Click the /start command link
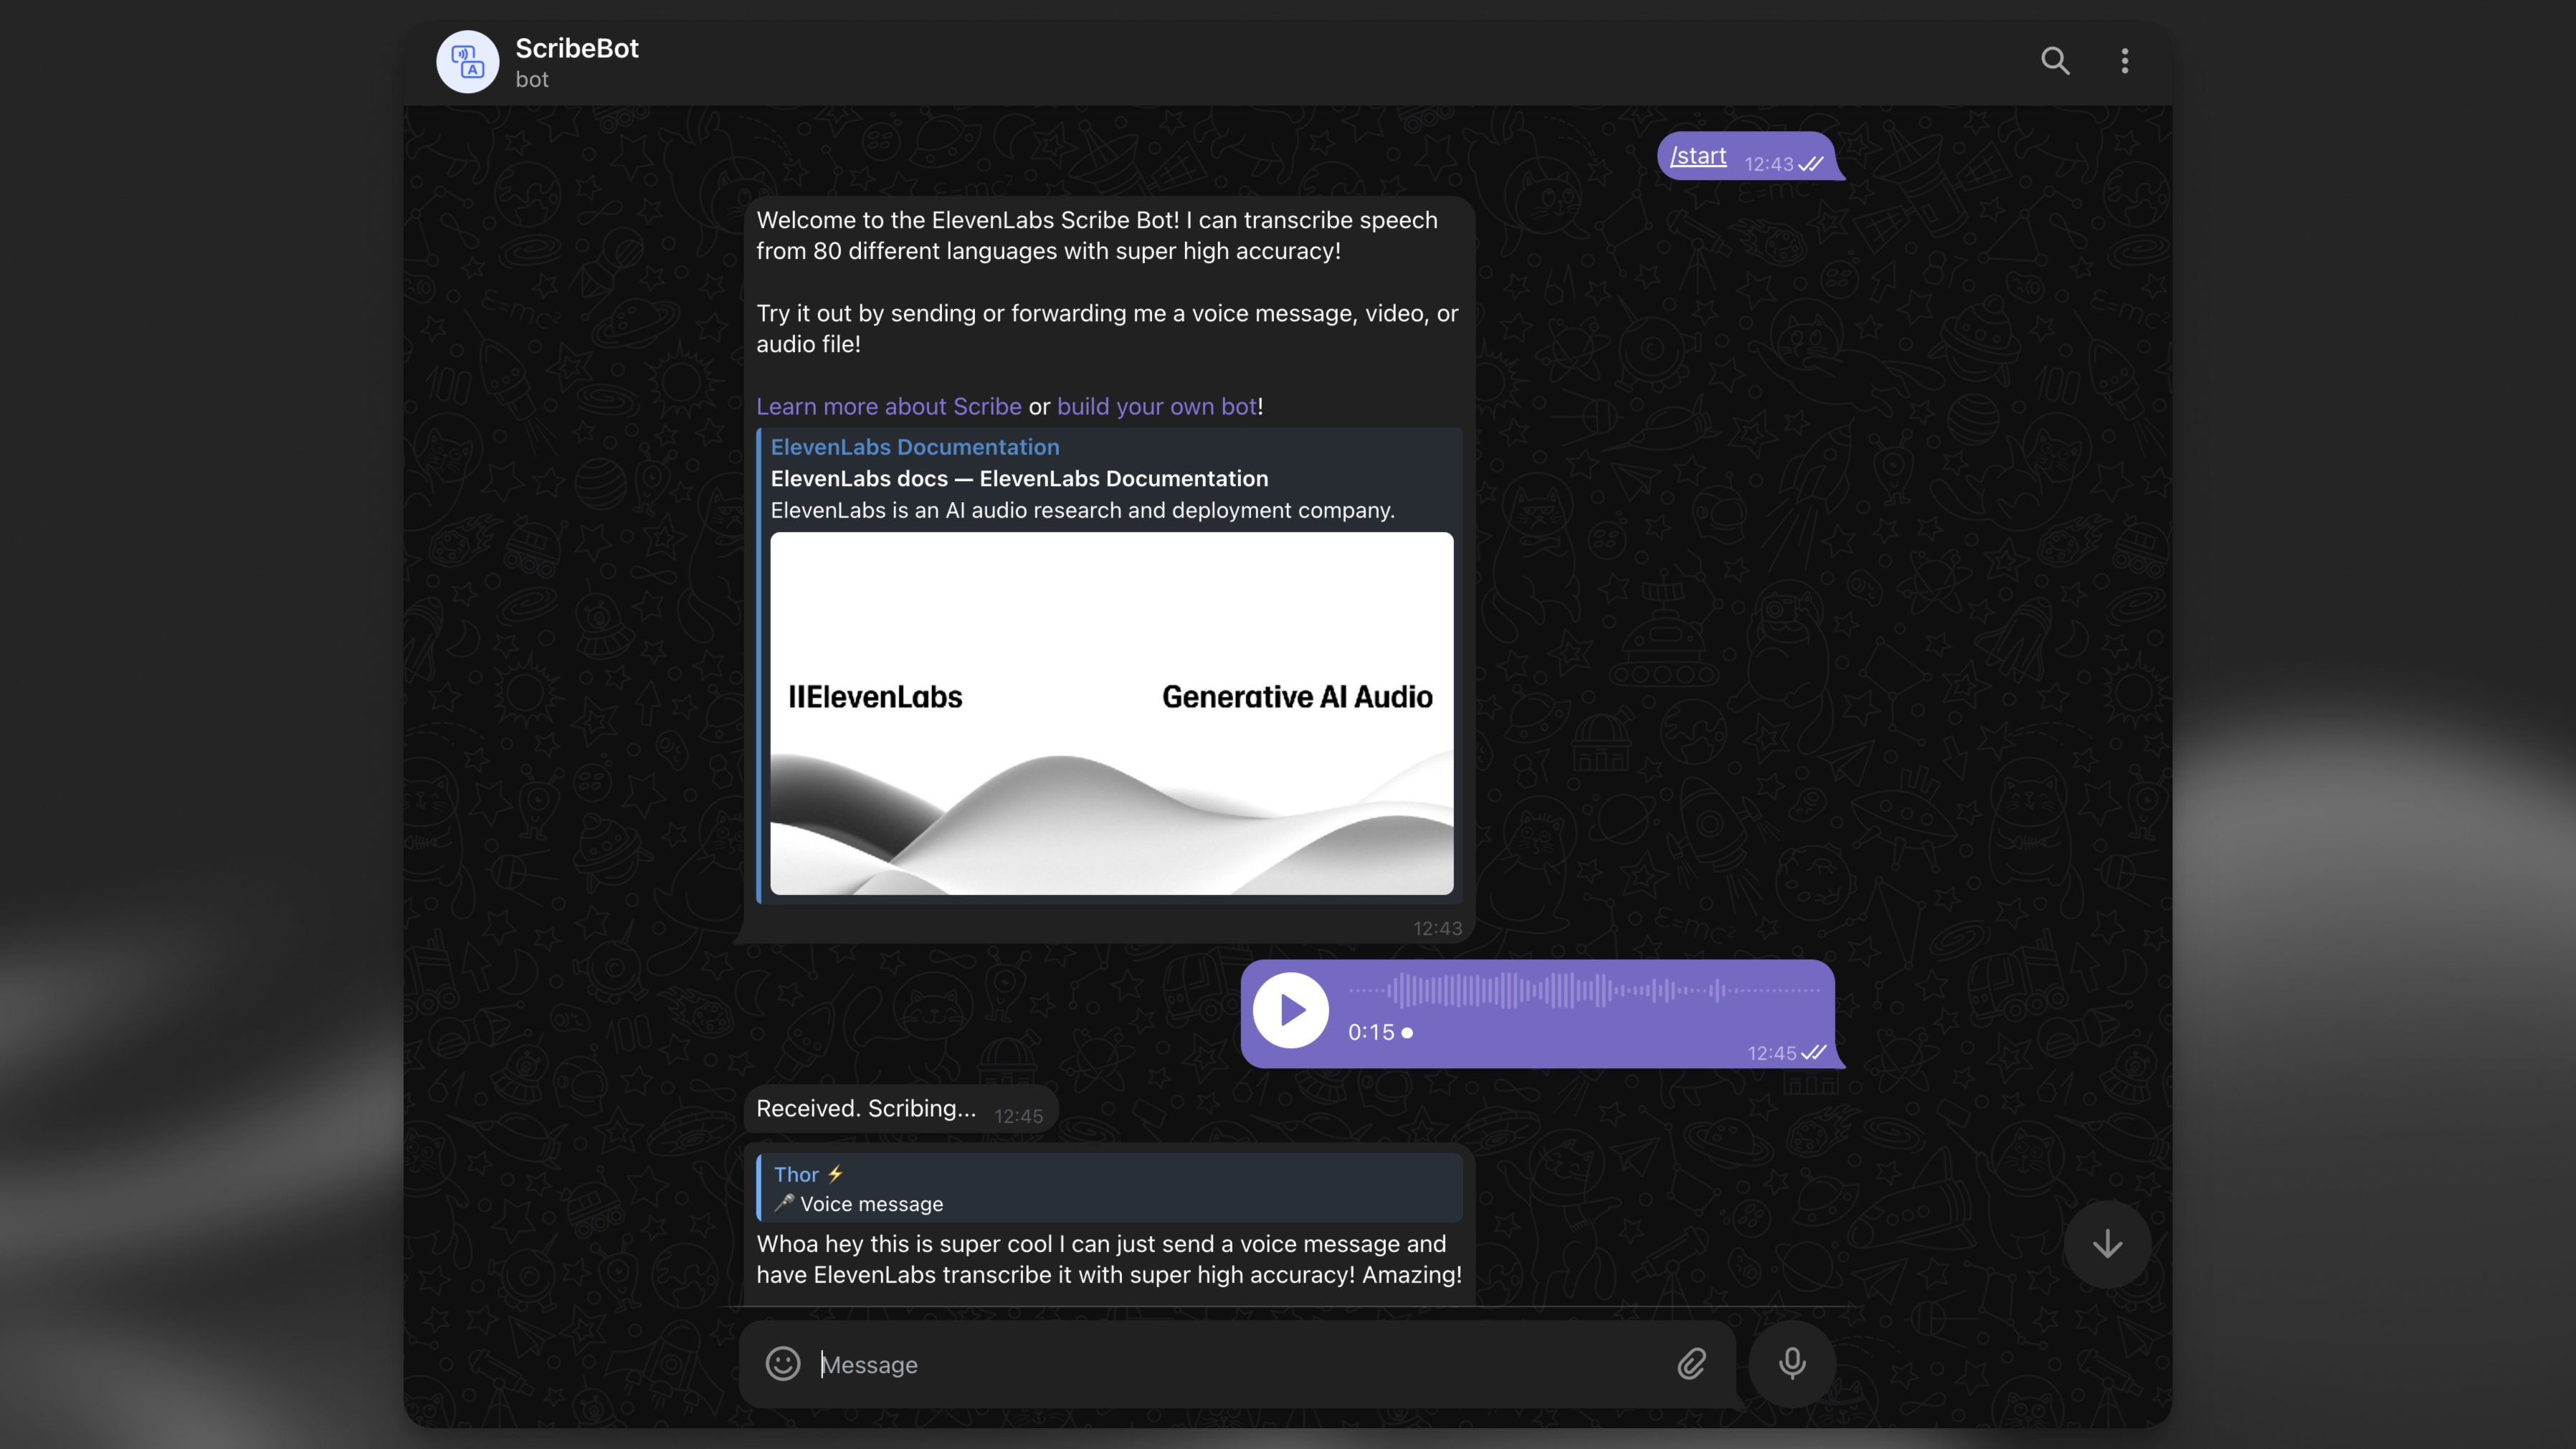Viewport: 2576px width, 1449px height. 1698,156
